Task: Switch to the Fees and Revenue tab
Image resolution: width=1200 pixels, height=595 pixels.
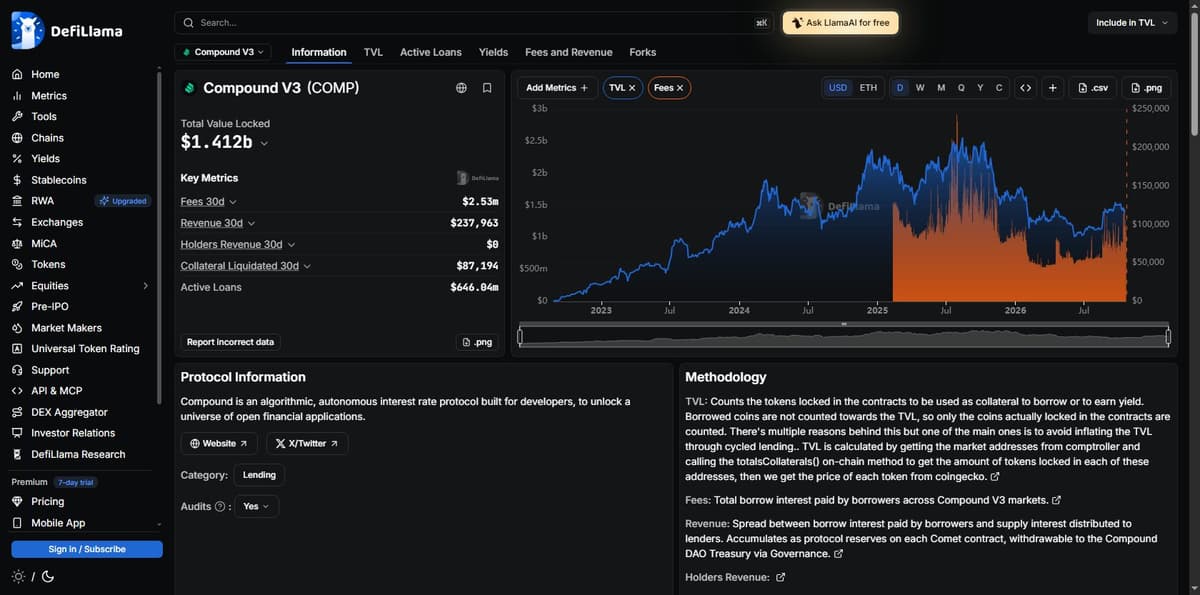Action: (x=569, y=52)
